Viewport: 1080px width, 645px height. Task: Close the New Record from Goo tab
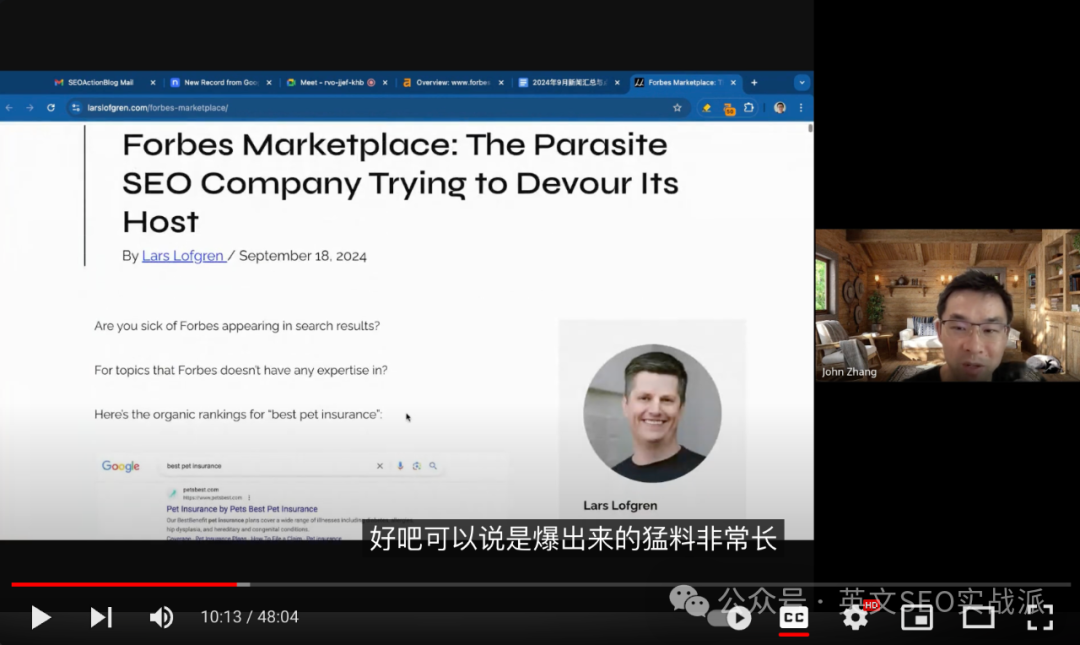pos(269,83)
